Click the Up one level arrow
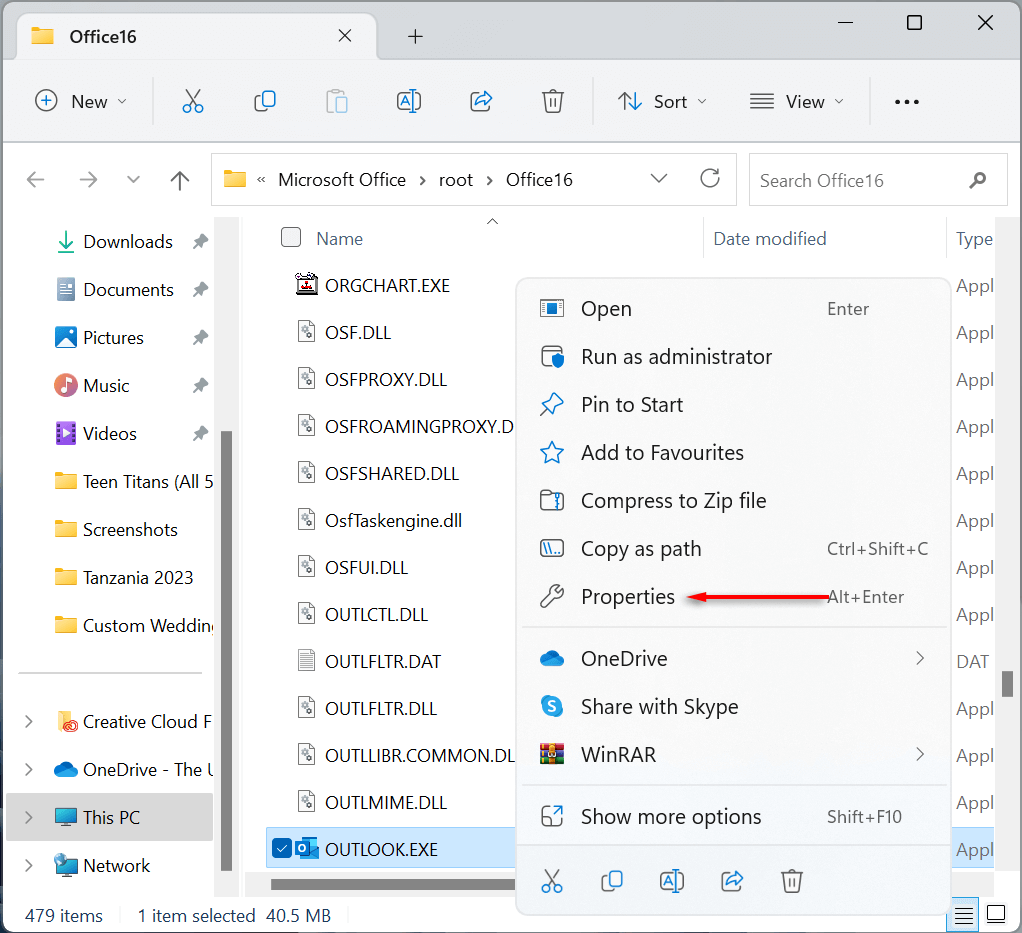This screenshot has width=1022, height=933. [x=180, y=180]
